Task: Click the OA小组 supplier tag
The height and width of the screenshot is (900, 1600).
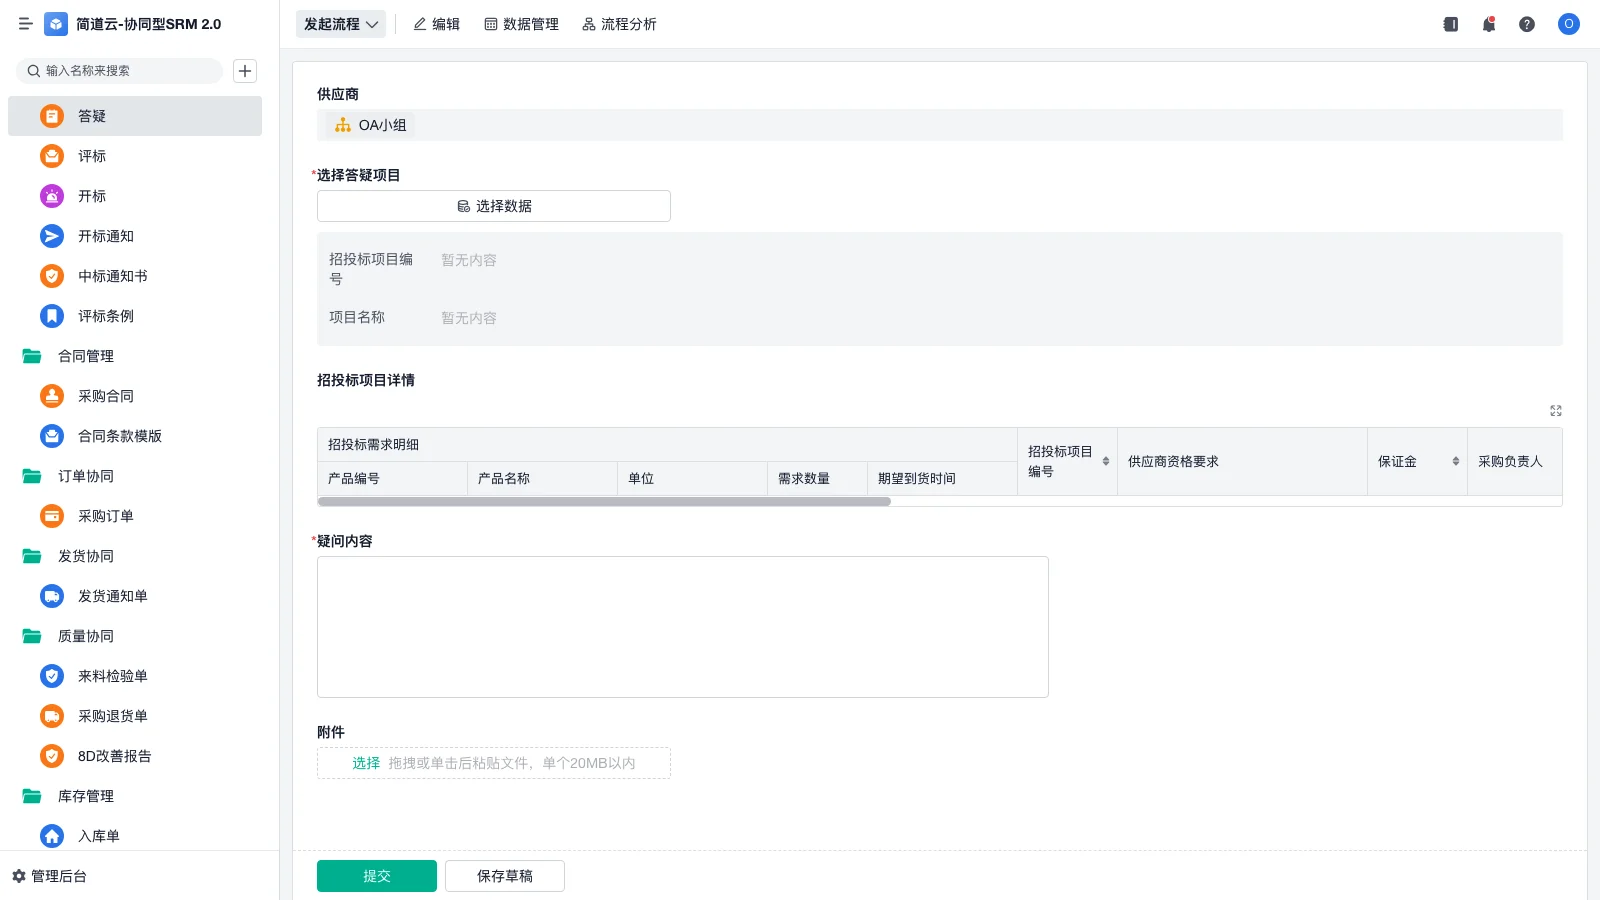Action: (370, 125)
